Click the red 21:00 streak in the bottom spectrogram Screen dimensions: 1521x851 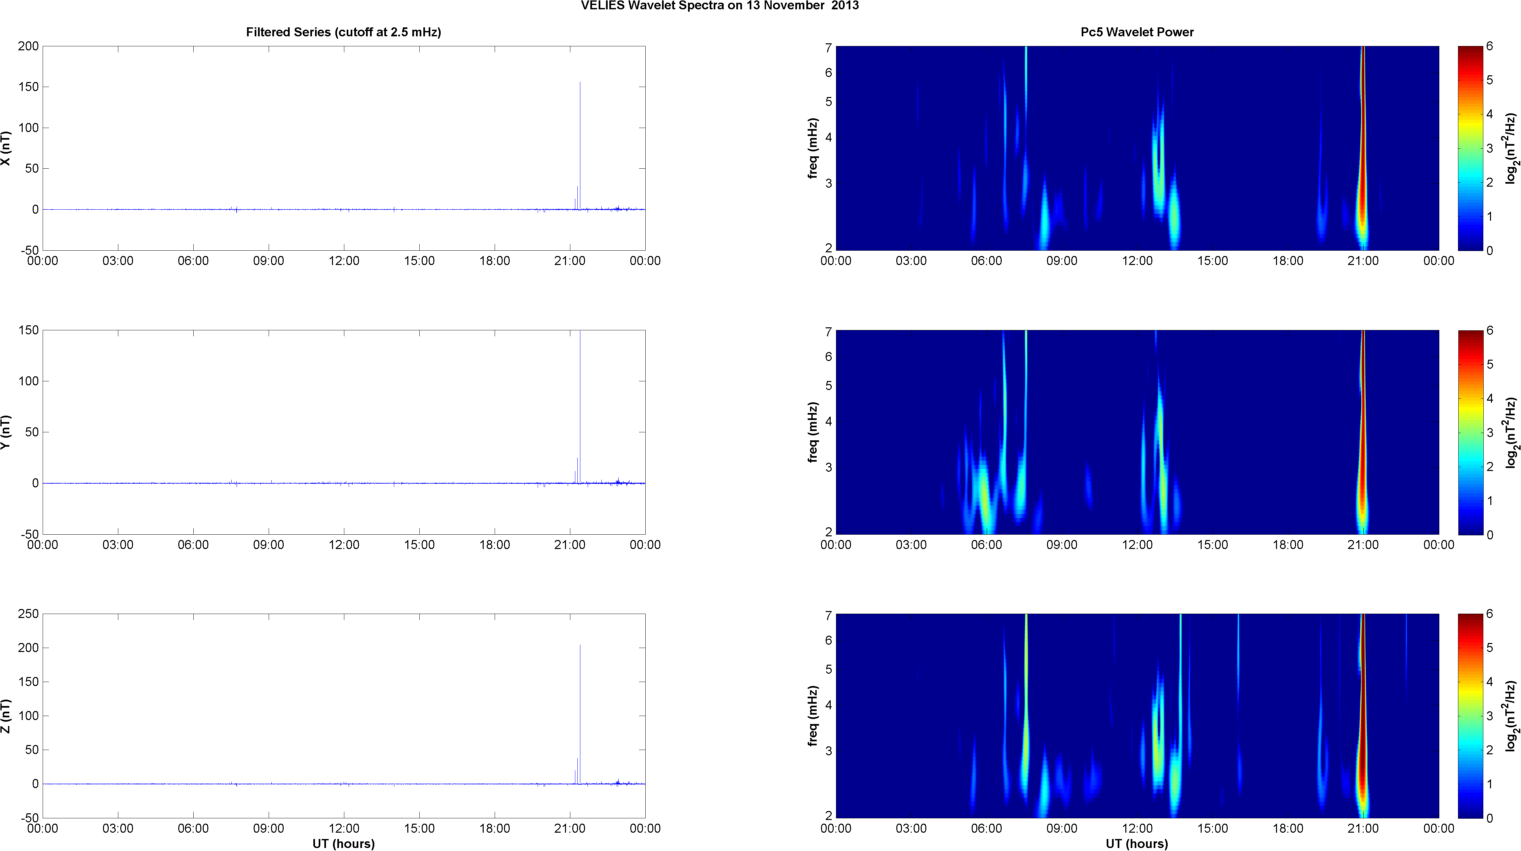[1362, 716]
